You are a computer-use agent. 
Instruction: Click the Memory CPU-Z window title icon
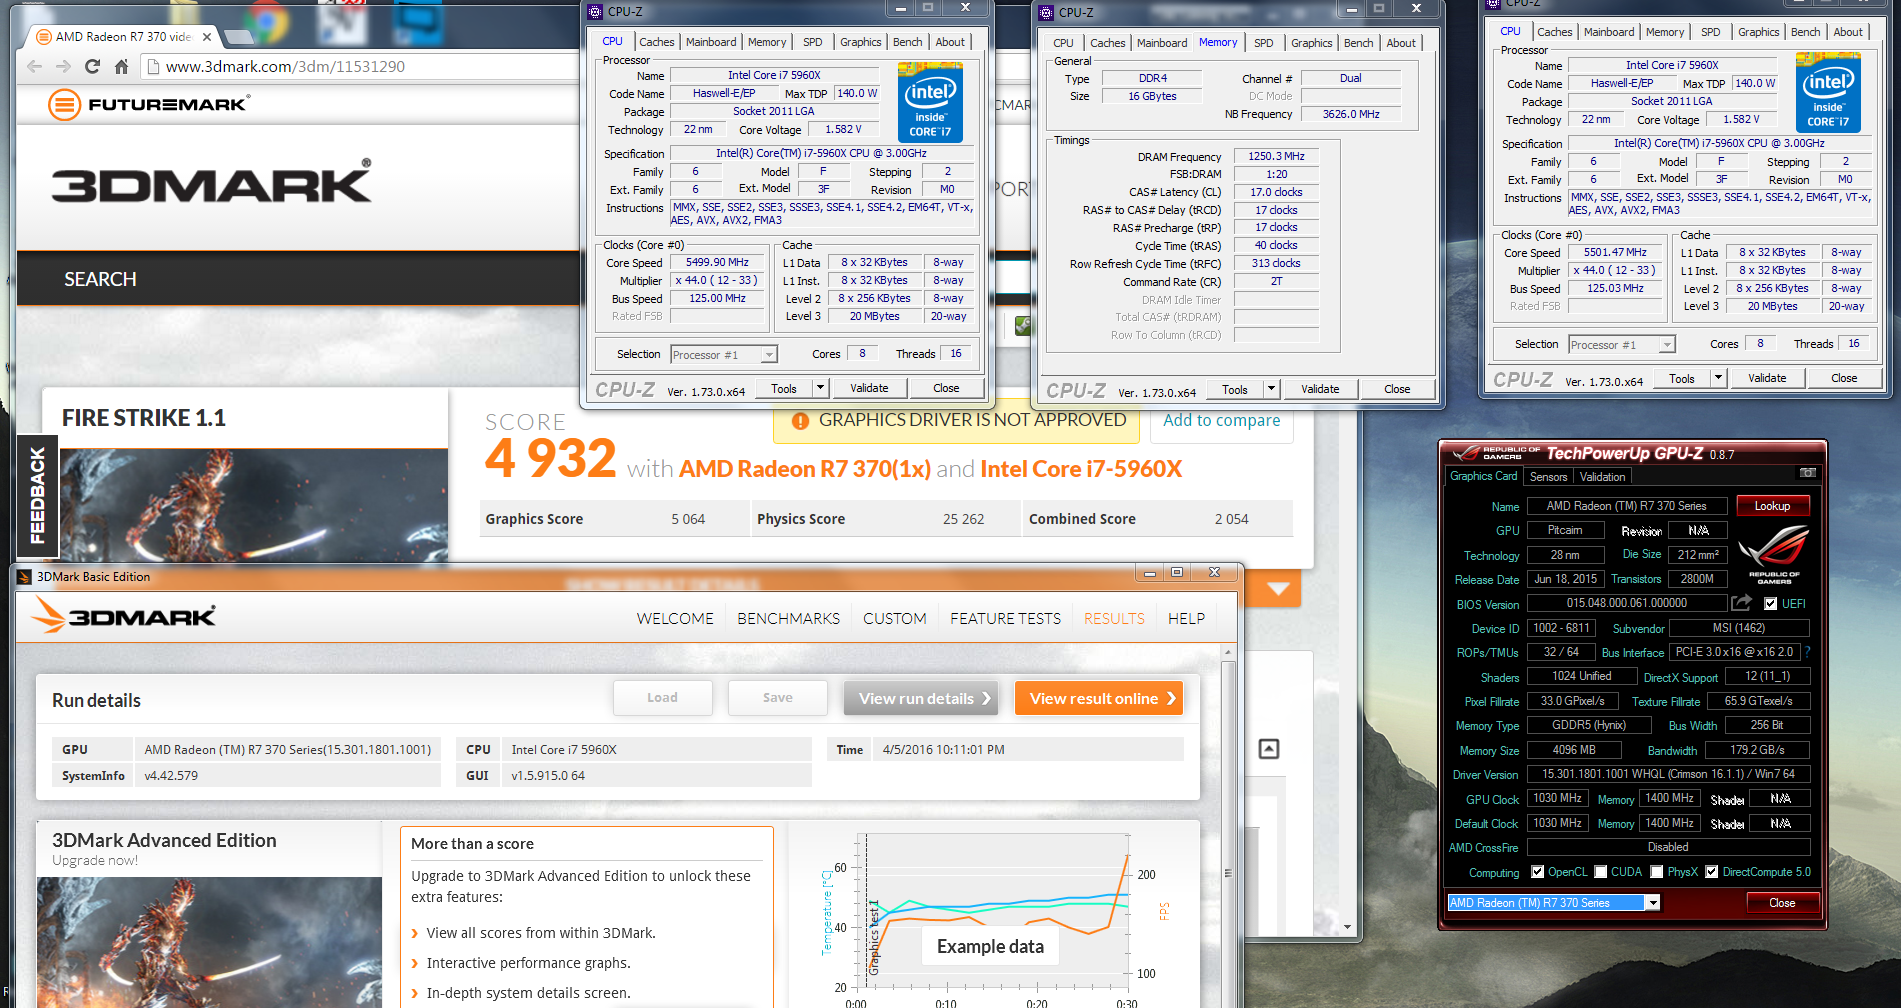pos(1047,12)
